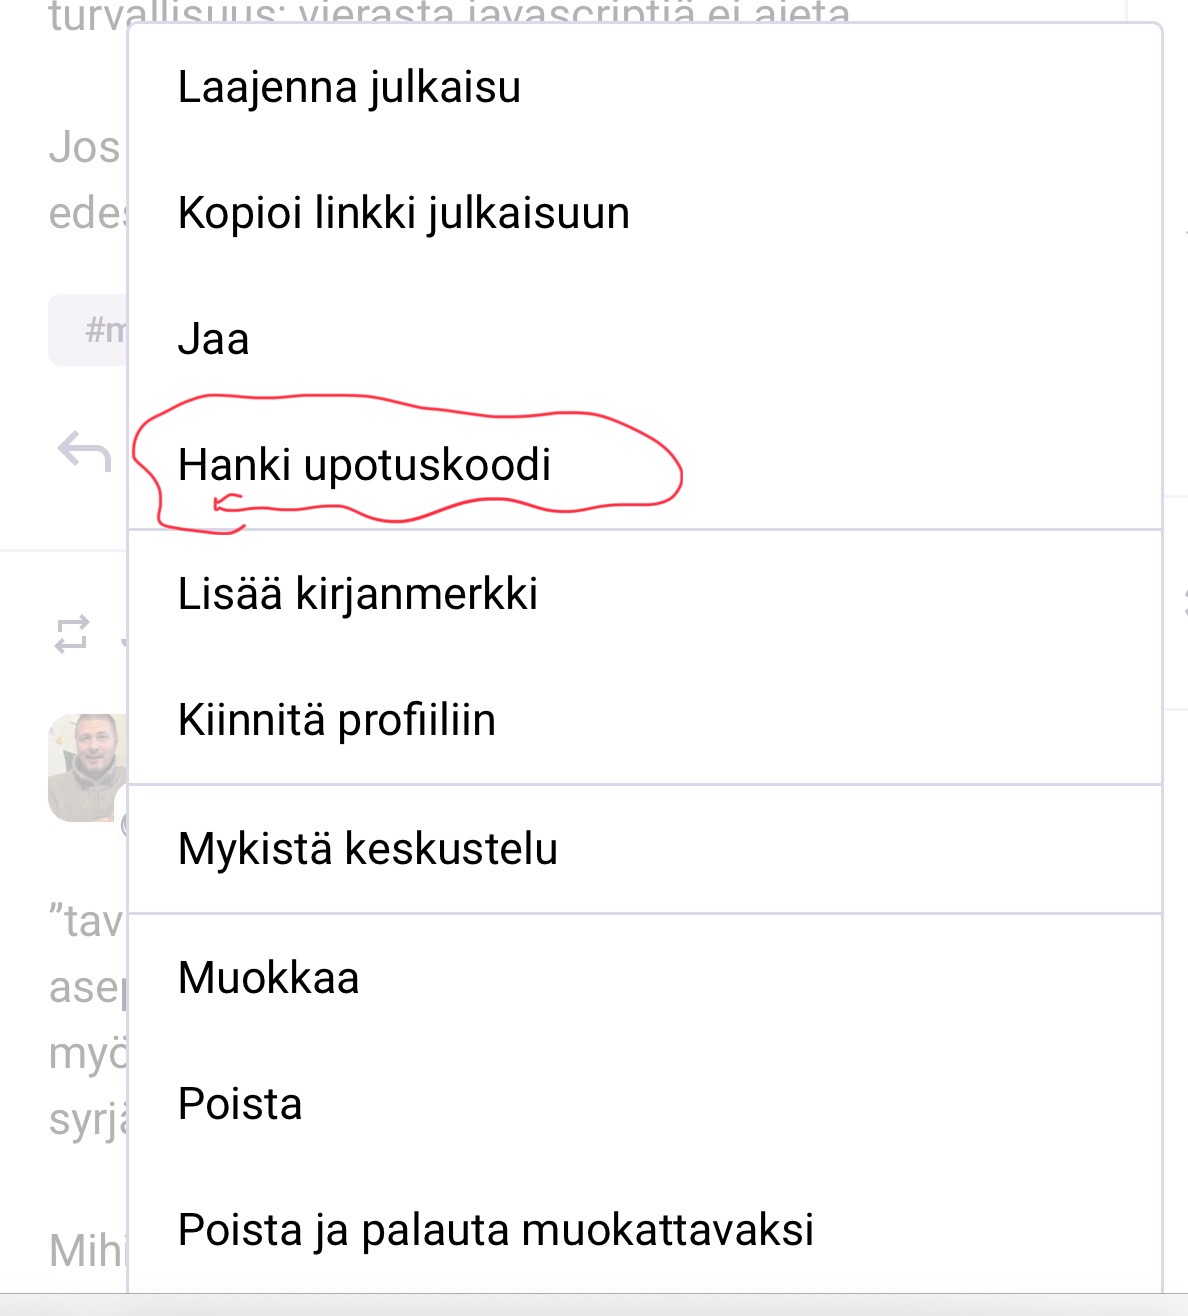
Task: Click the gray bar at screen bottom
Action: pyautogui.click(x=594, y=1305)
